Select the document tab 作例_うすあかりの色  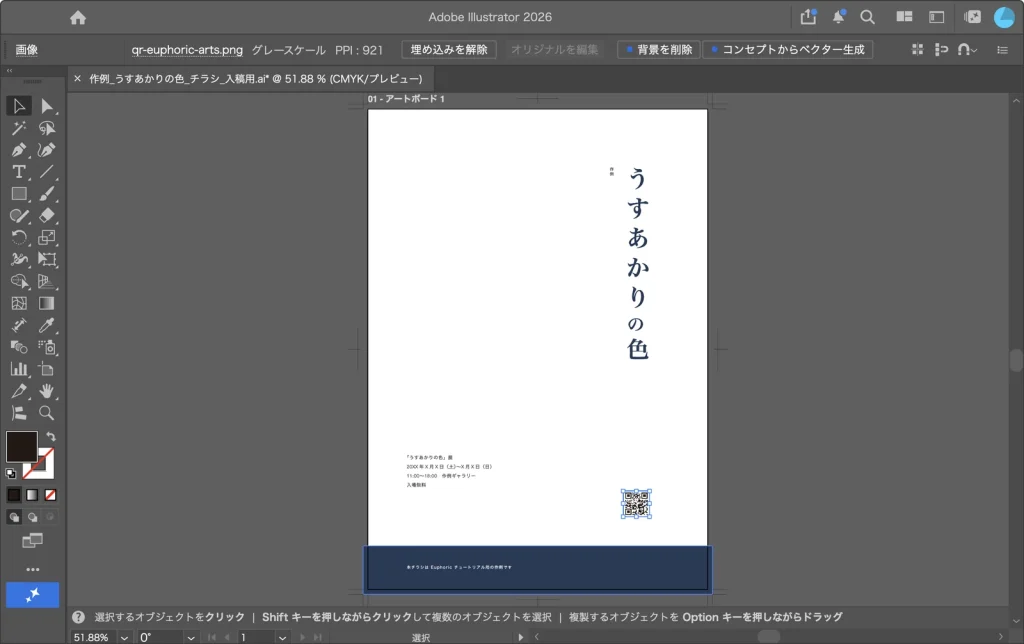click(x=255, y=78)
